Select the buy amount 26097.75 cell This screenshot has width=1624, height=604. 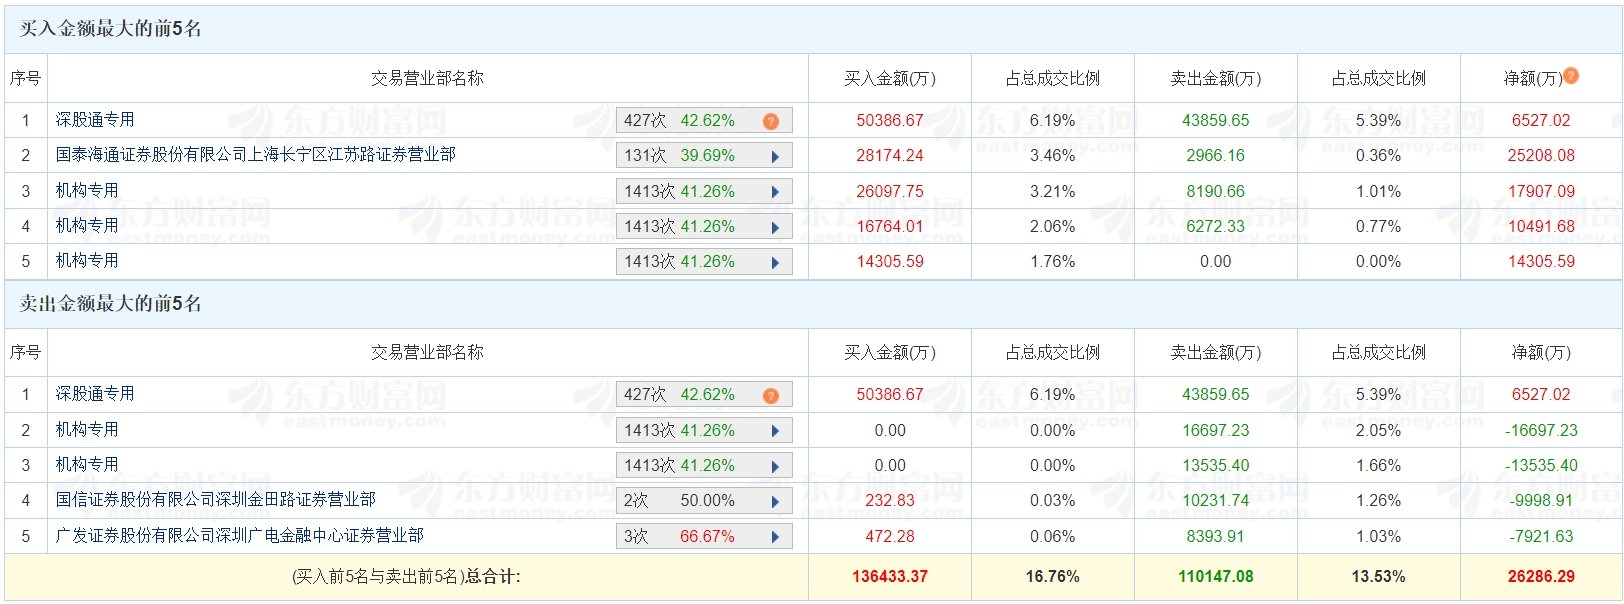point(890,191)
